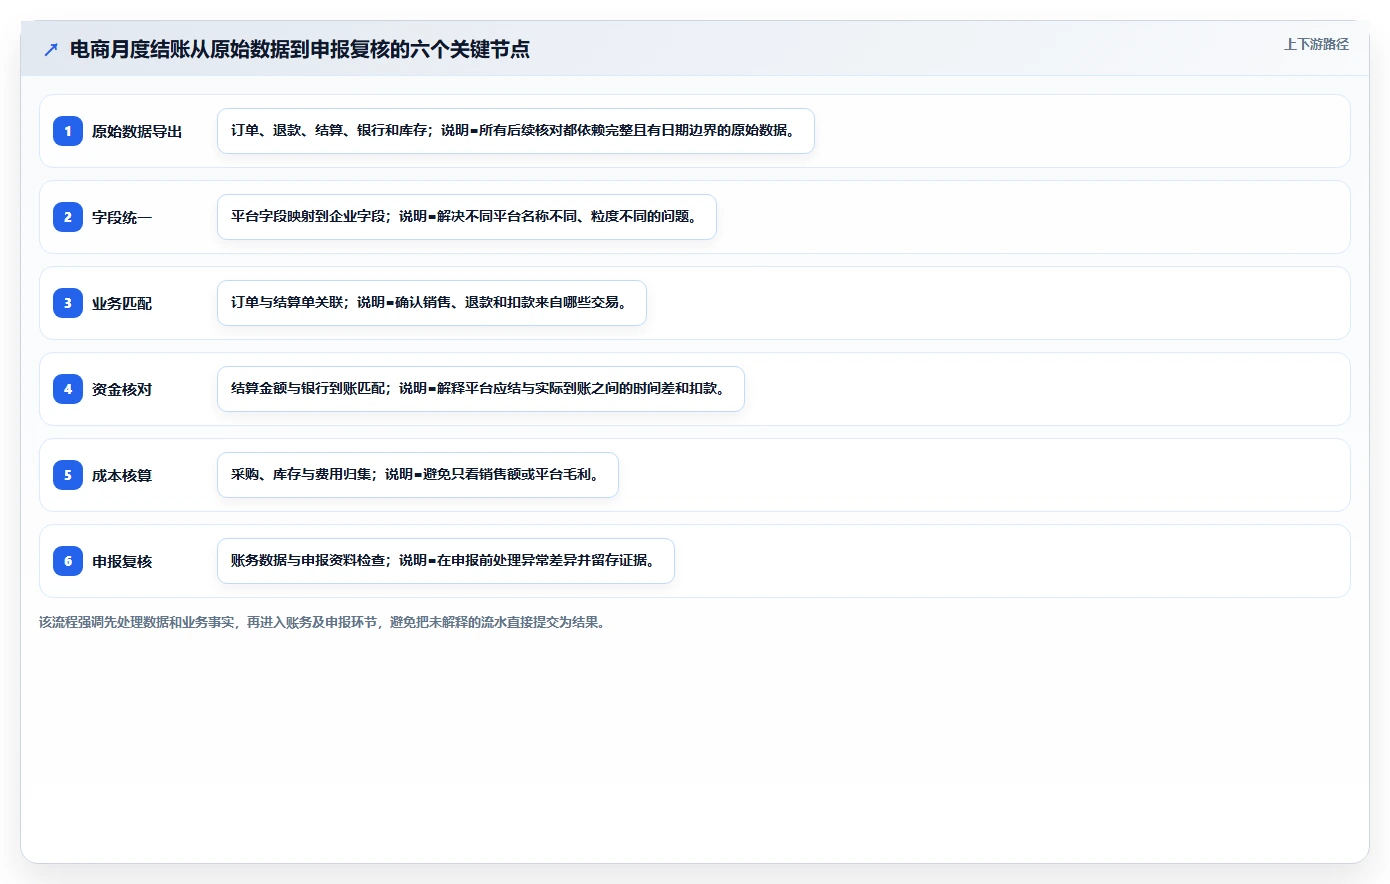Open the description box starting 订单与结算单关联

click(x=432, y=303)
